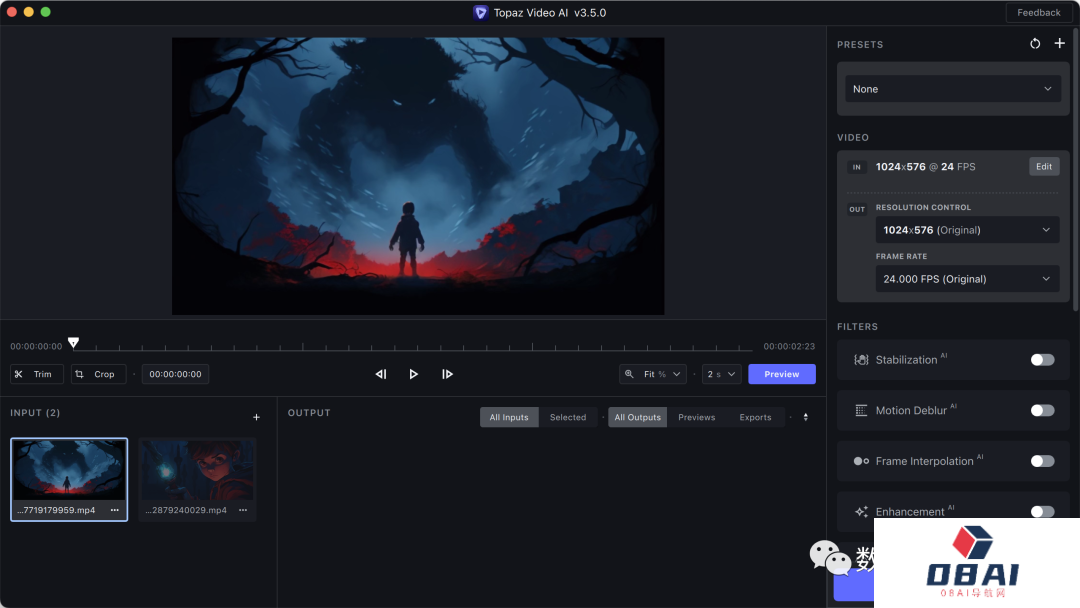Add input video using plus icon
The width and height of the screenshot is (1080, 608).
[256, 417]
